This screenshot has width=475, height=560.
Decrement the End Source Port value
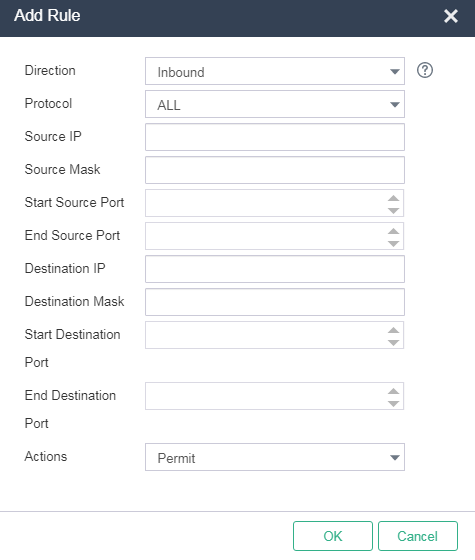393,244
